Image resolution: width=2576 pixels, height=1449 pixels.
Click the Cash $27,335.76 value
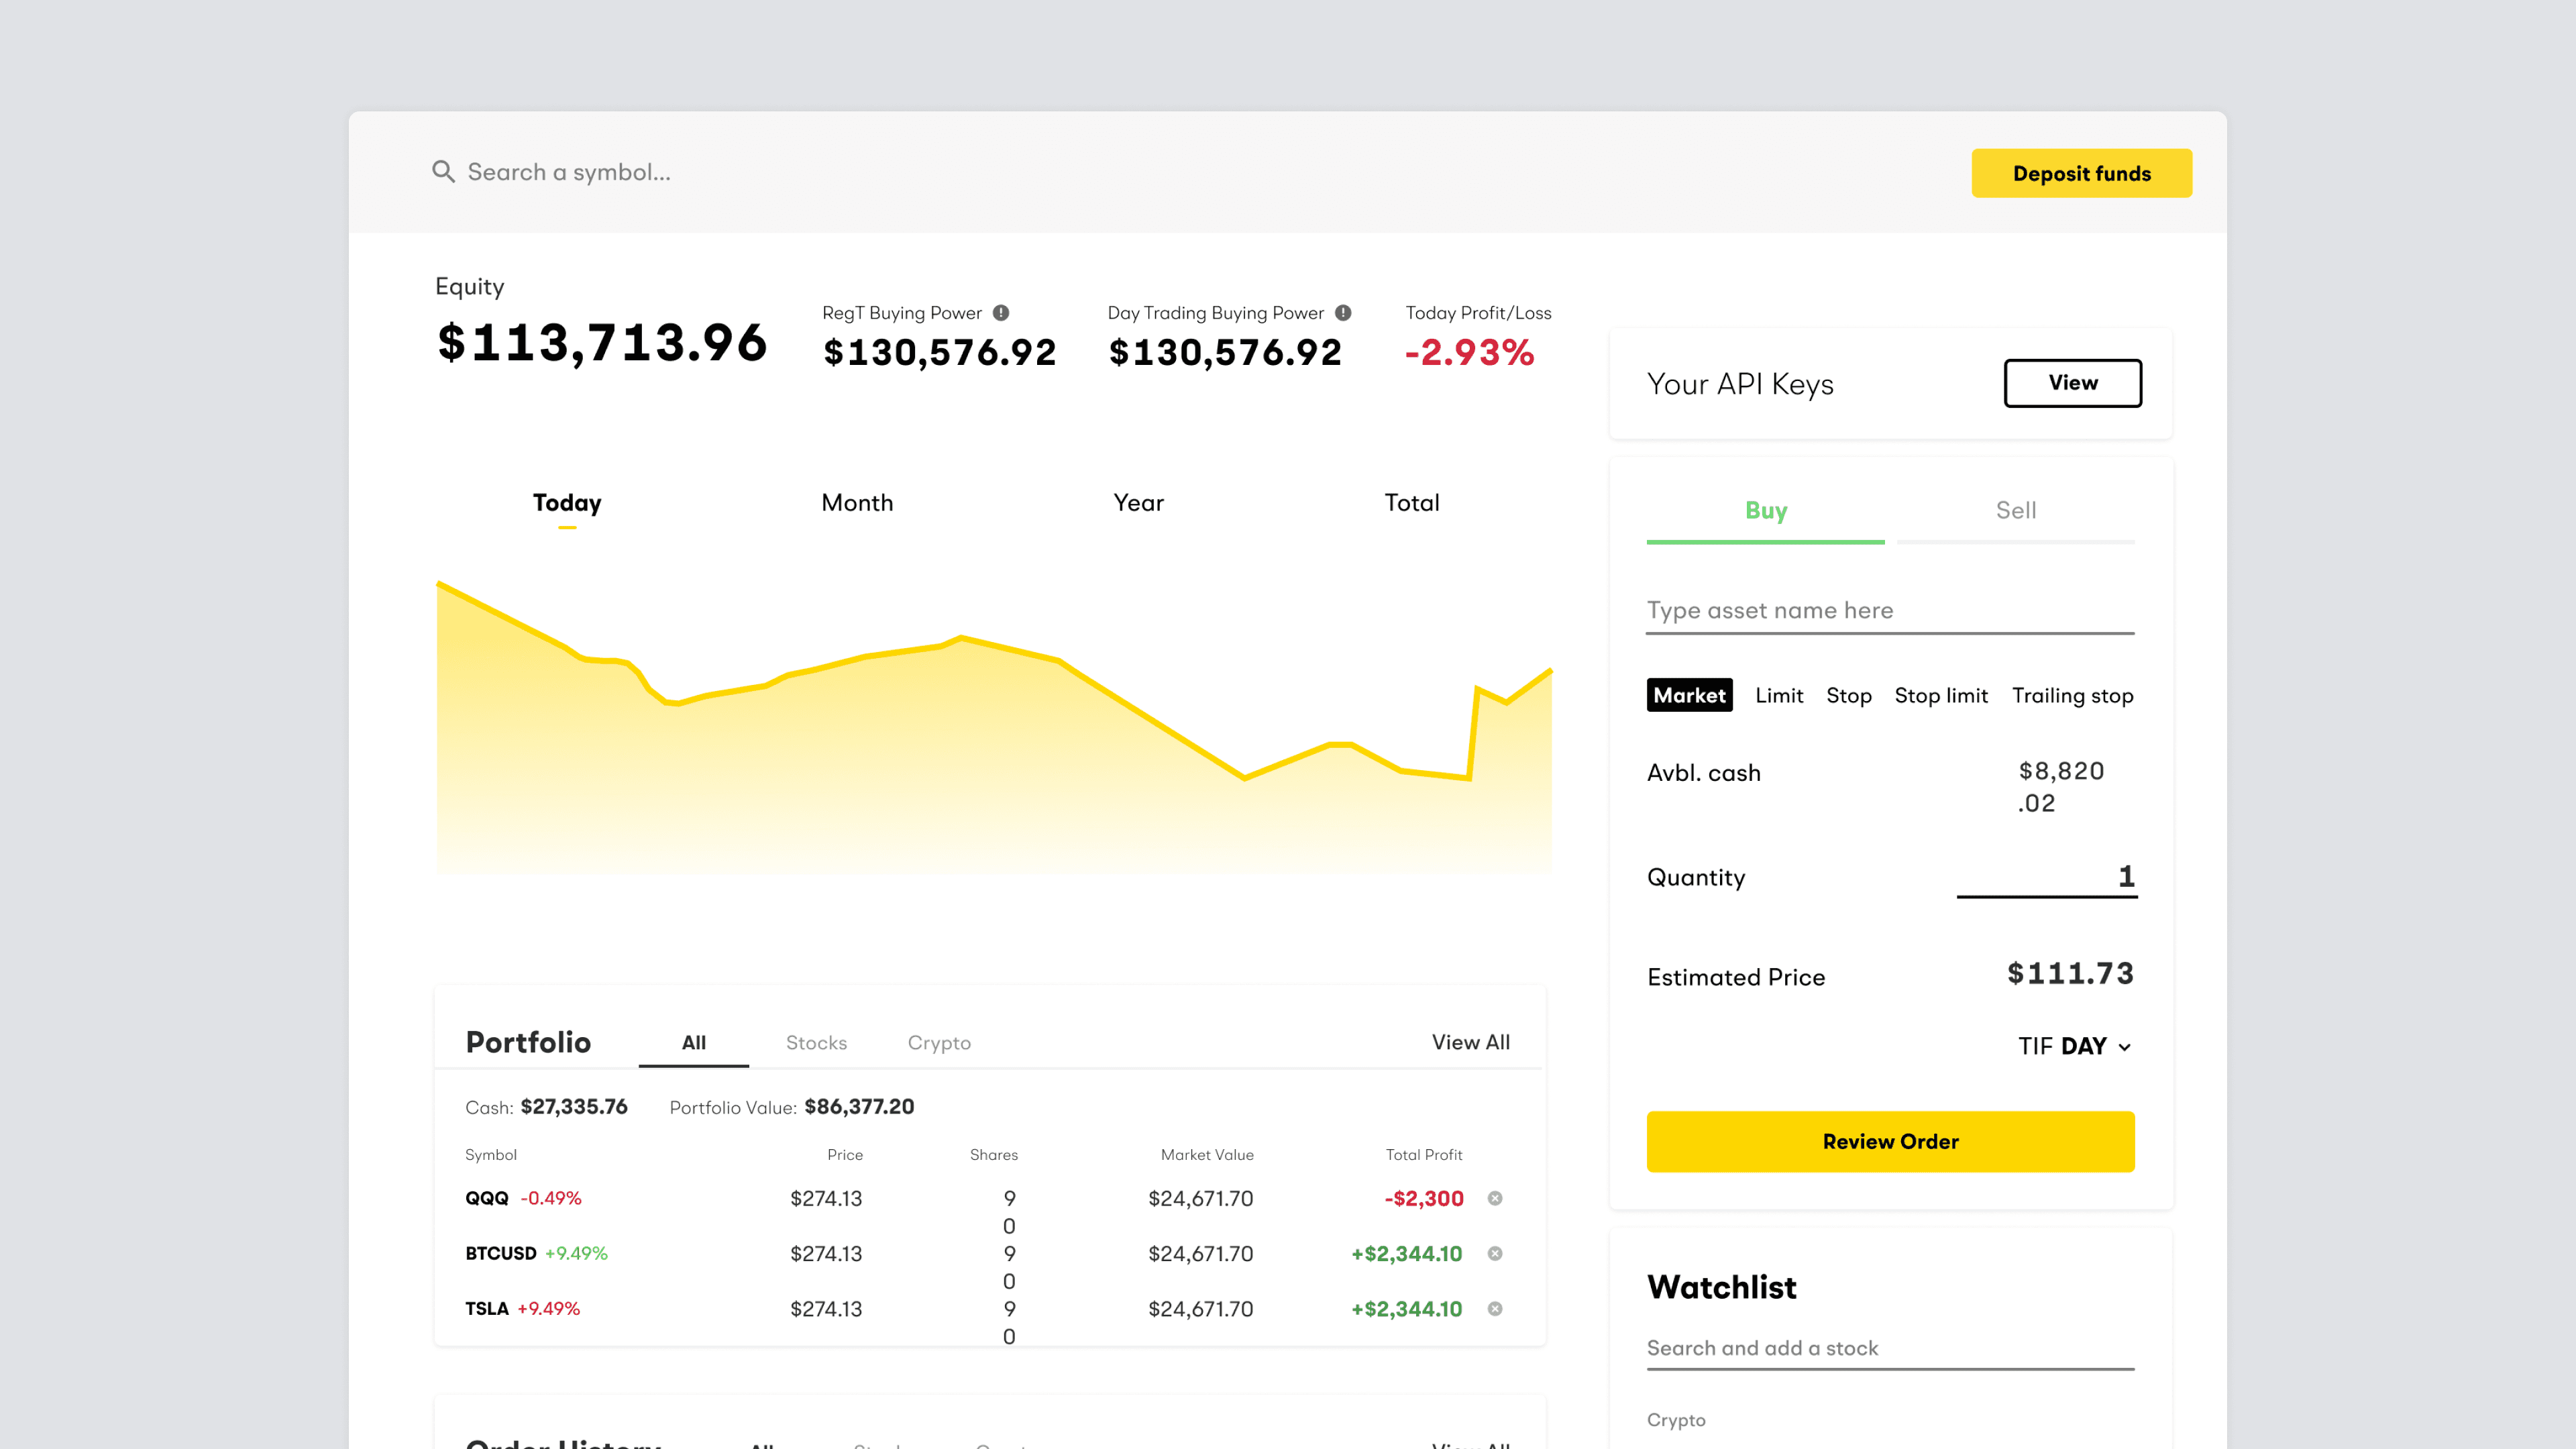pos(573,1106)
